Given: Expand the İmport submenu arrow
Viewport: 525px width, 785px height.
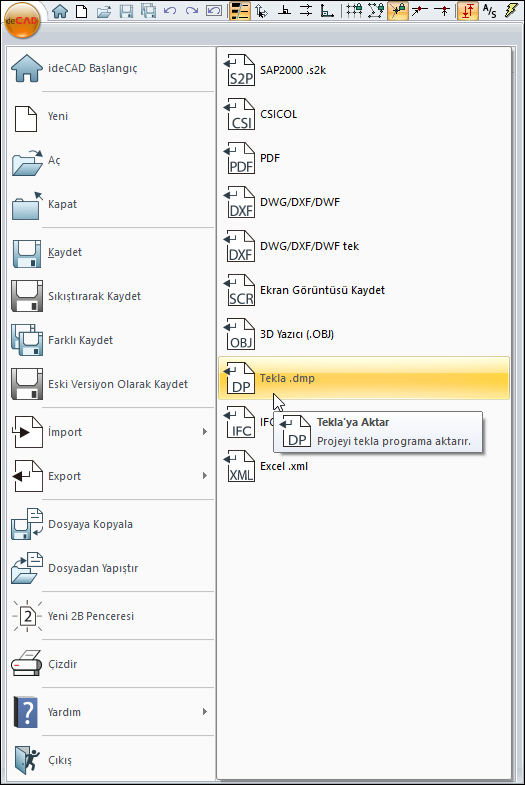Looking at the screenshot, I should [x=205, y=432].
